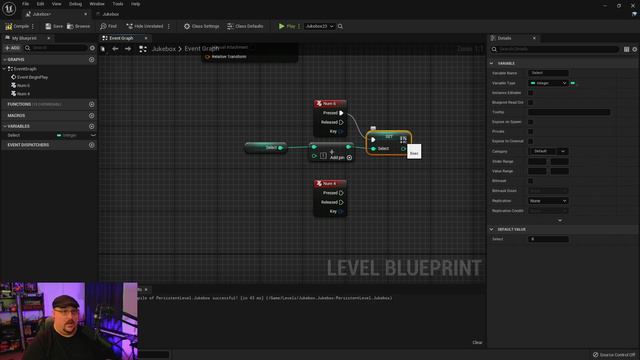The width and height of the screenshot is (640, 360).
Task: Open the Compile options menu dots
Action: (x=33, y=26)
